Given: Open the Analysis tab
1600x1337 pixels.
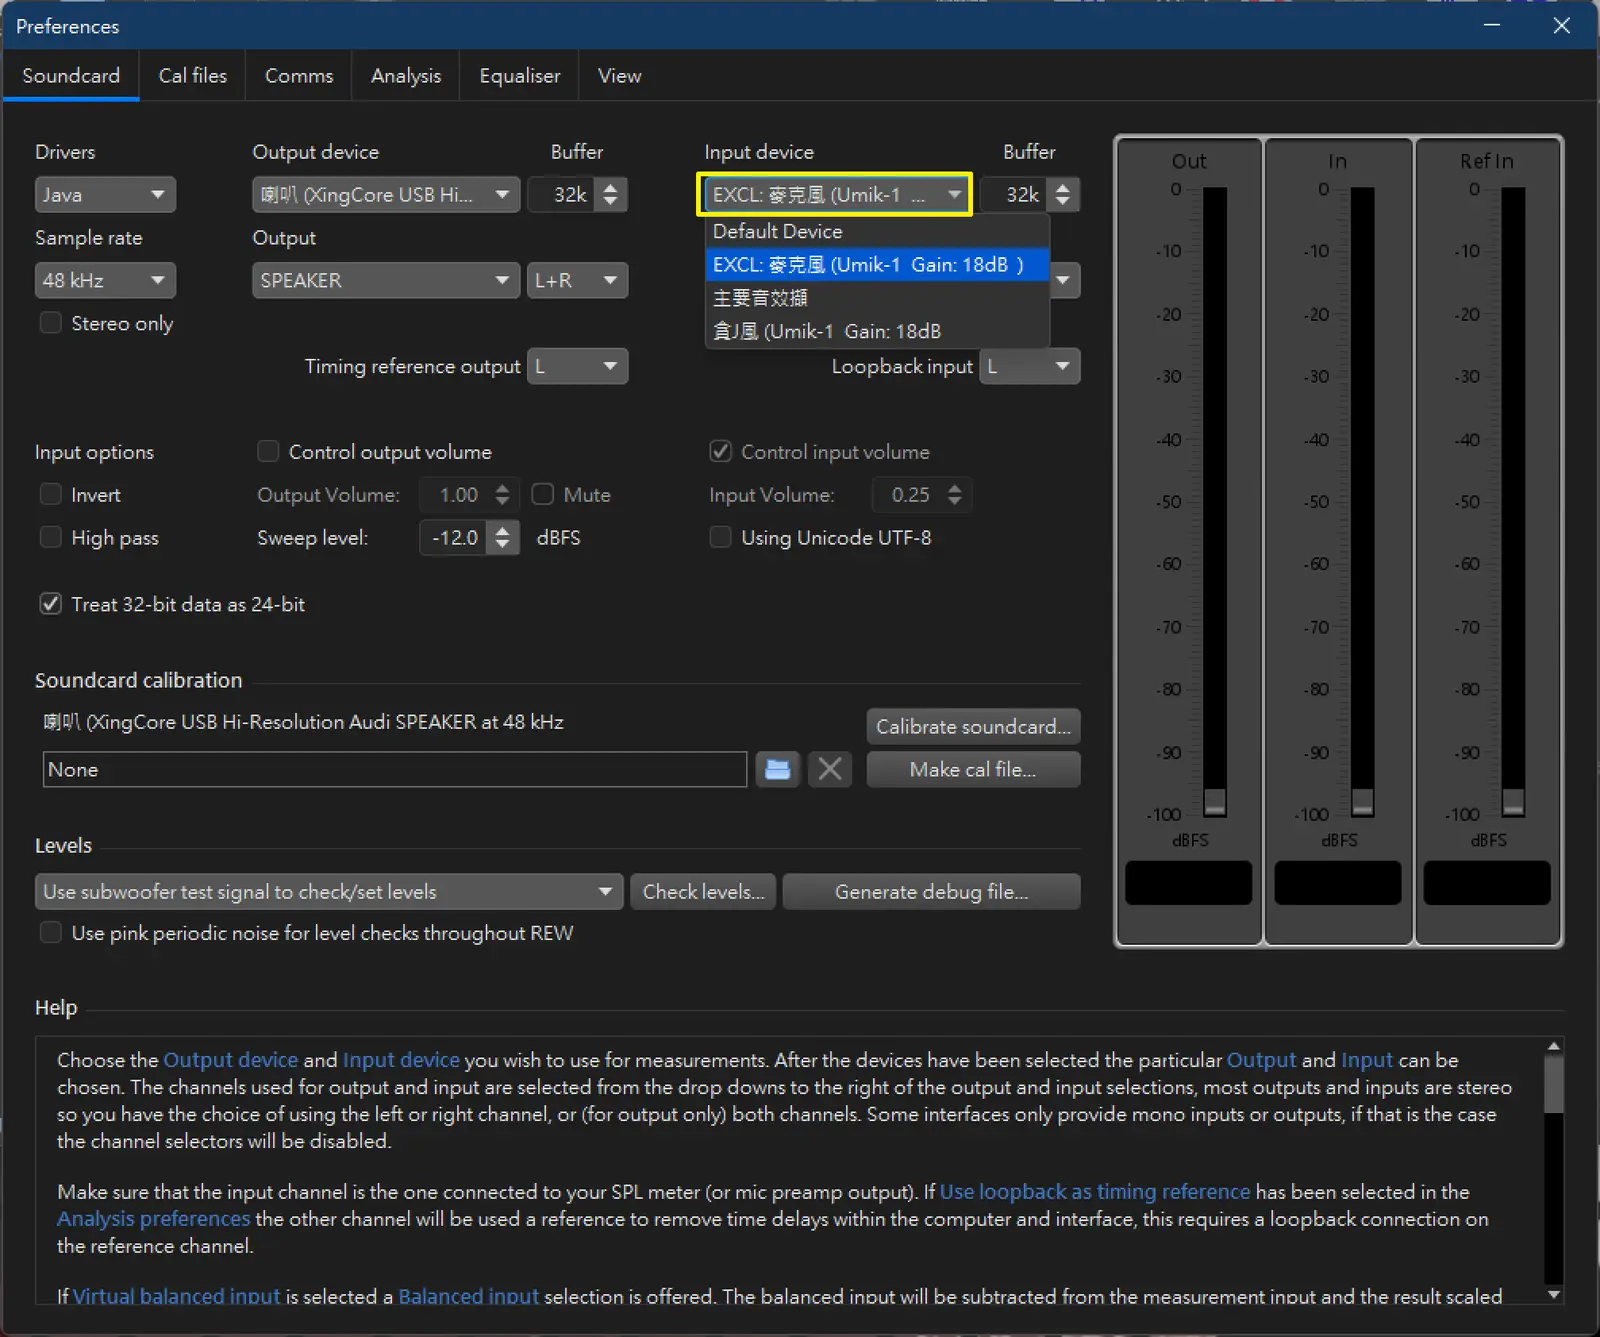Looking at the screenshot, I should point(406,76).
